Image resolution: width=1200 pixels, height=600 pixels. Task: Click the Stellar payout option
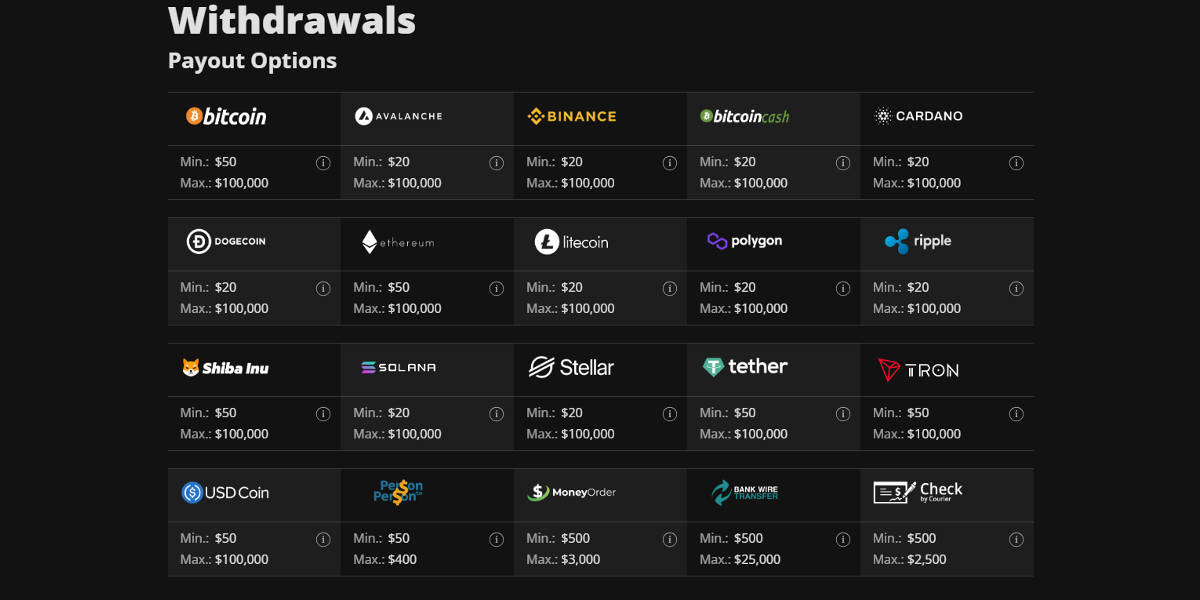(572, 368)
